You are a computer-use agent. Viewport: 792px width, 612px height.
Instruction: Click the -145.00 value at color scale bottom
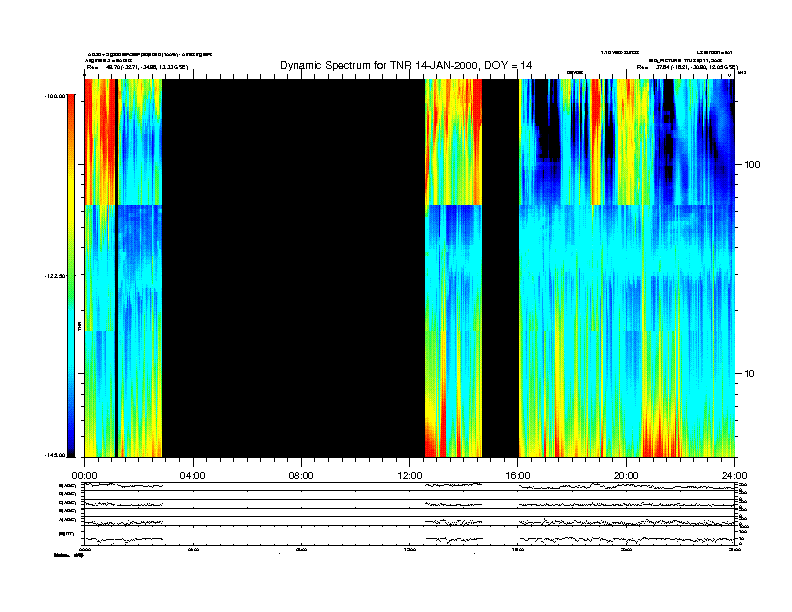pyautogui.click(x=56, y=455)
